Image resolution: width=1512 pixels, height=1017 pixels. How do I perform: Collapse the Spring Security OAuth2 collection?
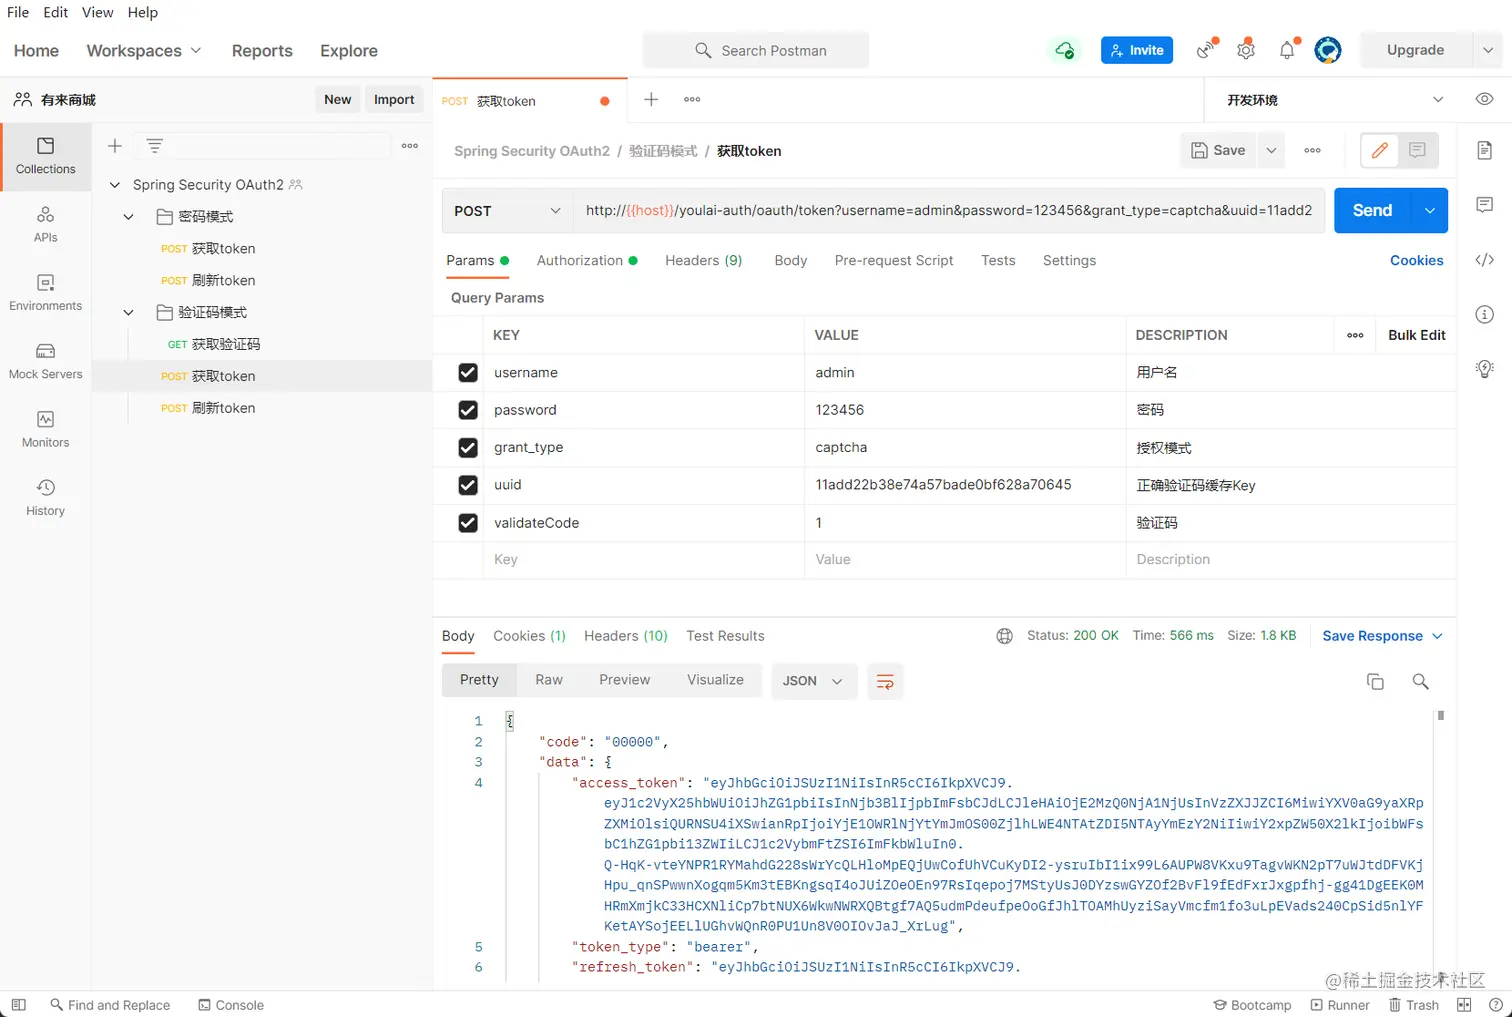click(115, 185)
